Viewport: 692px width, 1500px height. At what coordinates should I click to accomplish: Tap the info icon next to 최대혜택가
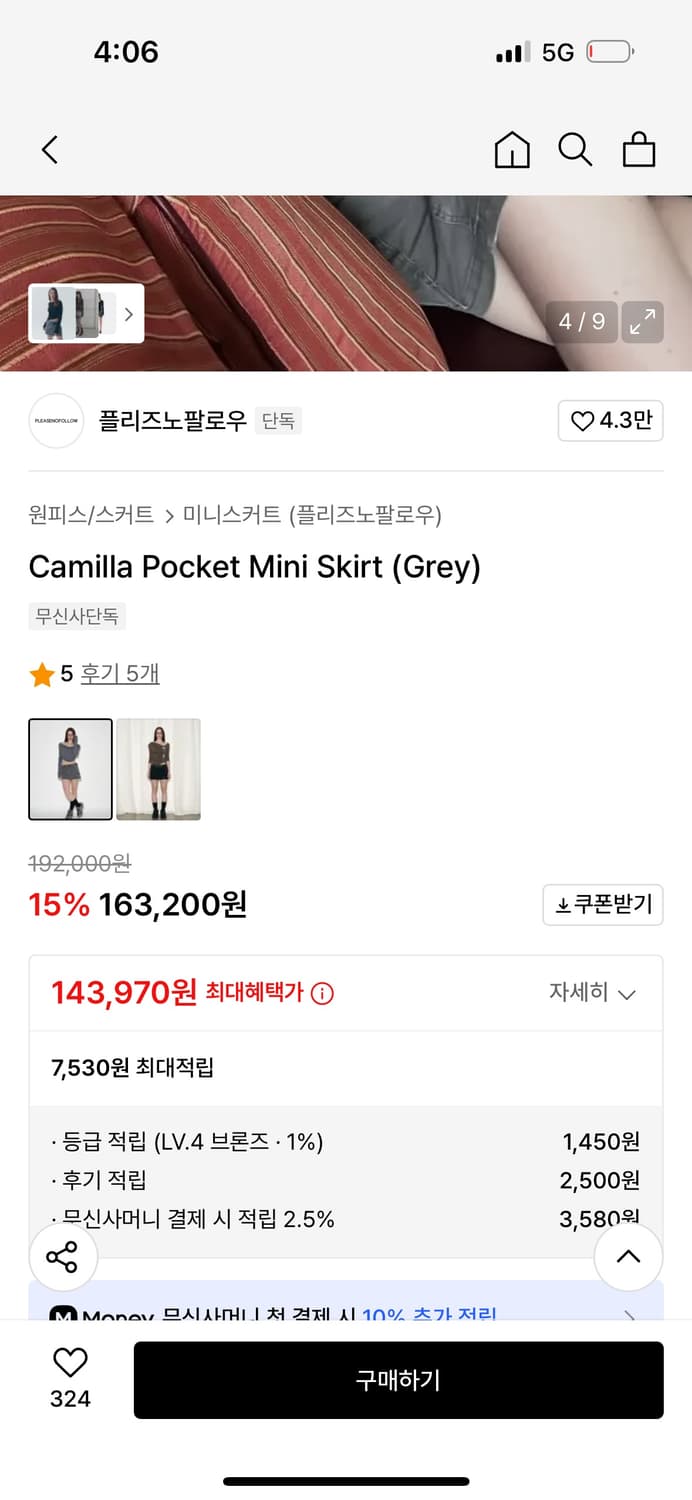[319, 992]
